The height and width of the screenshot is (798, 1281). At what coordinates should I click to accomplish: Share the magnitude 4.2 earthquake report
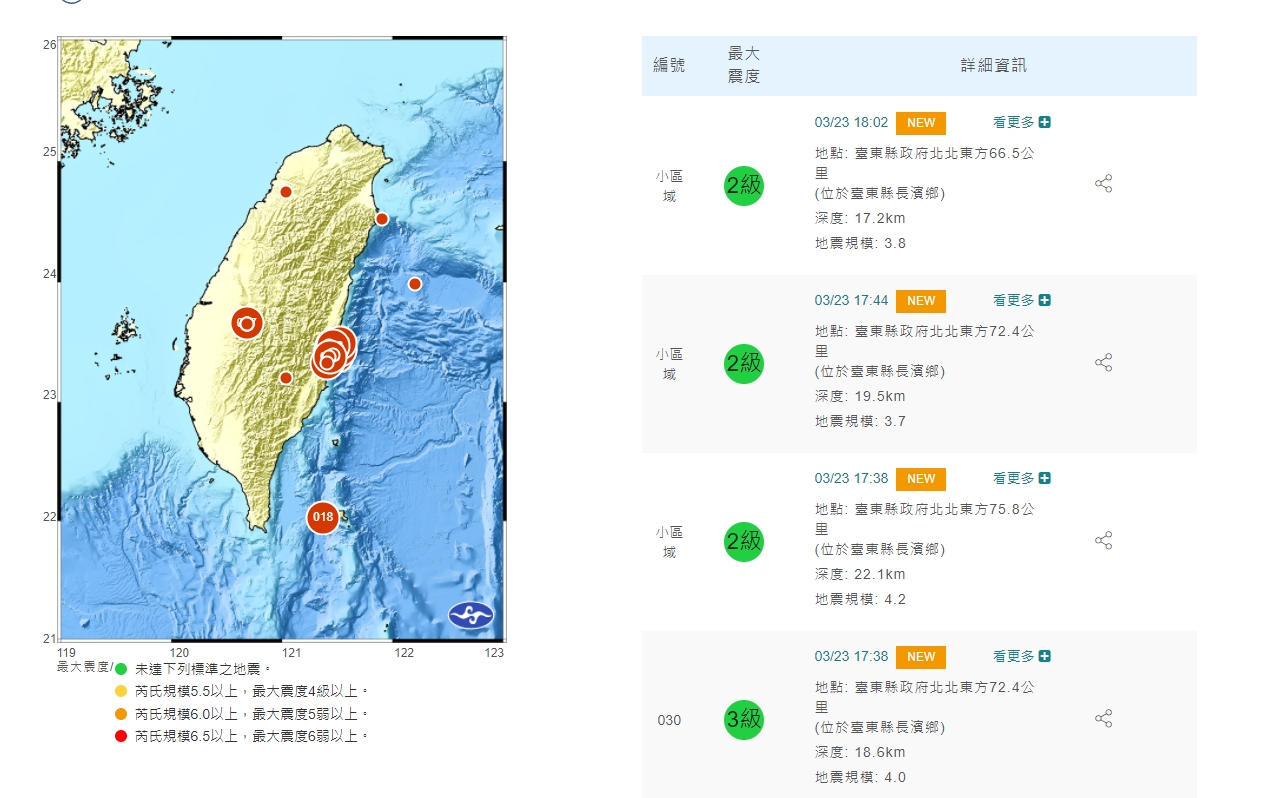click(1103, 540)
